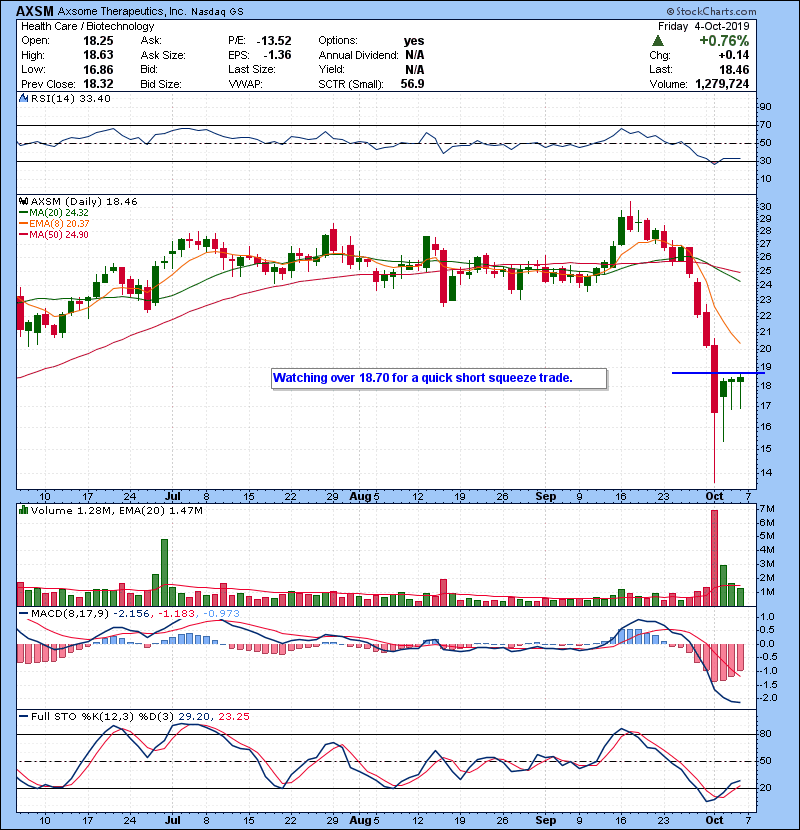This screenshot has width=800, height=830.
Task: Click the -2.0 label on MACD scale
Action: pyautogui.click(x=767, y=698)
